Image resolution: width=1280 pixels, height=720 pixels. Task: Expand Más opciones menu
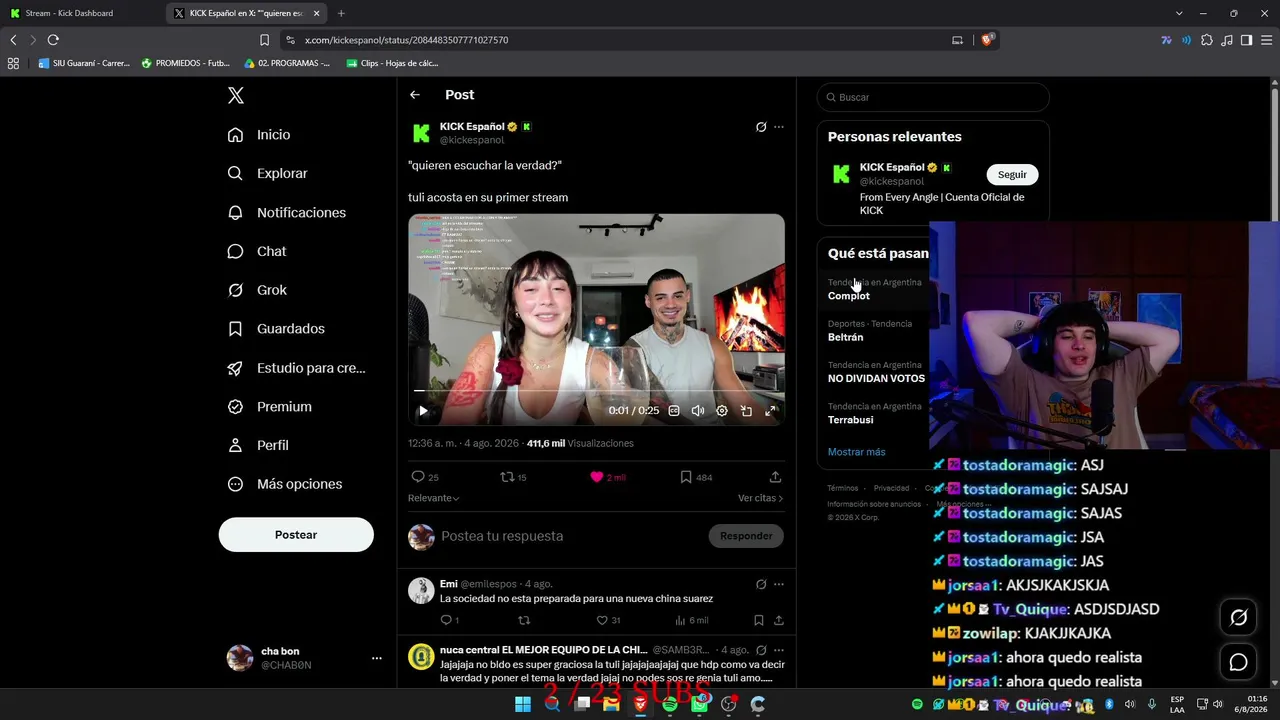[x=285, y=484]
